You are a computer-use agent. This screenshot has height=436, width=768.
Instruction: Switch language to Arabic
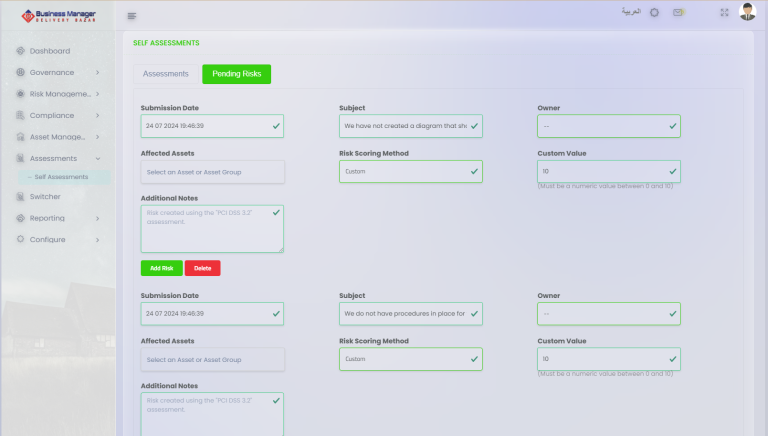click(x=630, y=13)
